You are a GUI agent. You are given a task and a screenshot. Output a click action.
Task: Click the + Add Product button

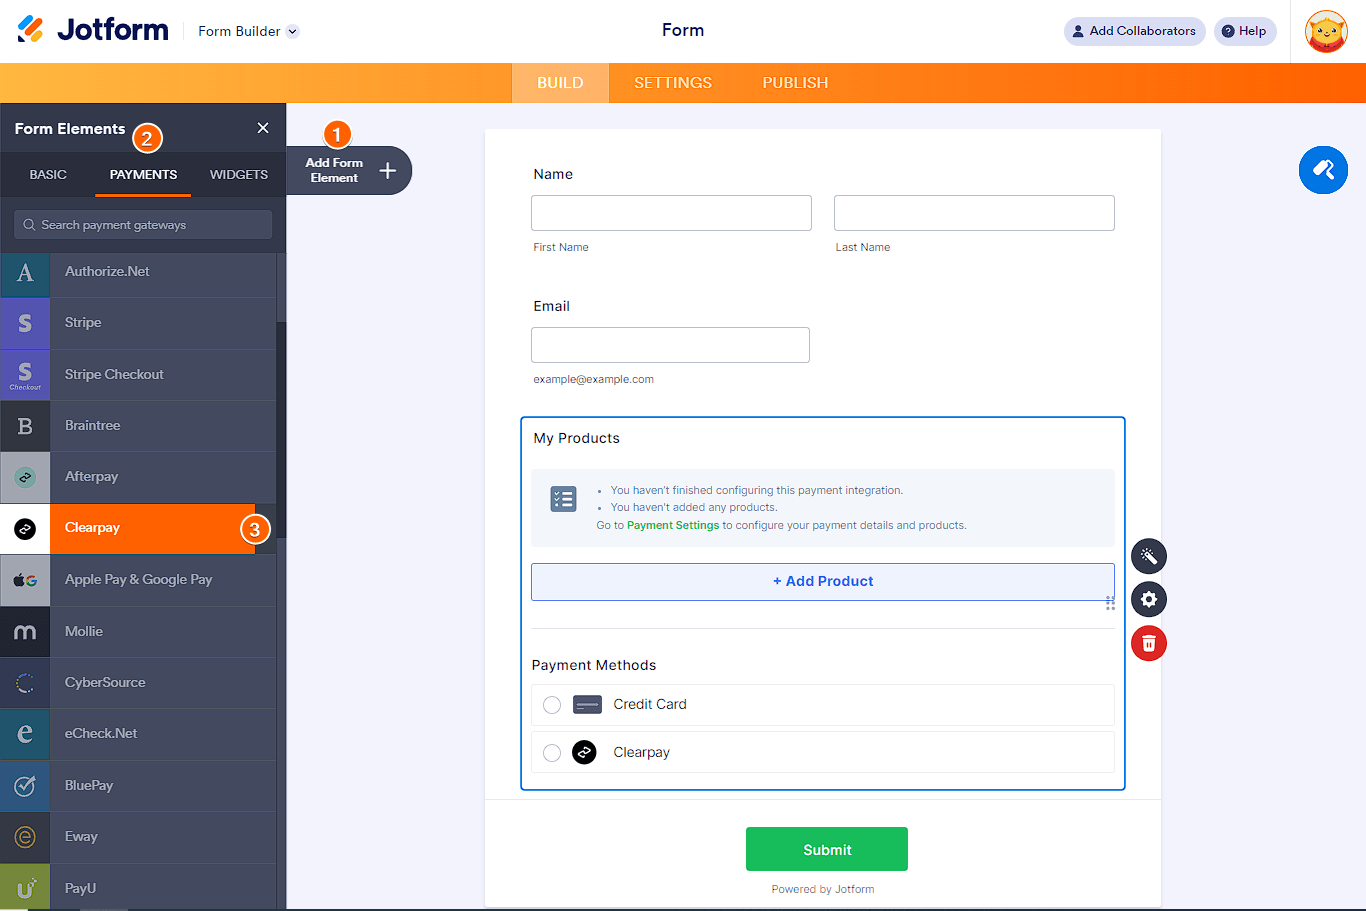(823, 582)
